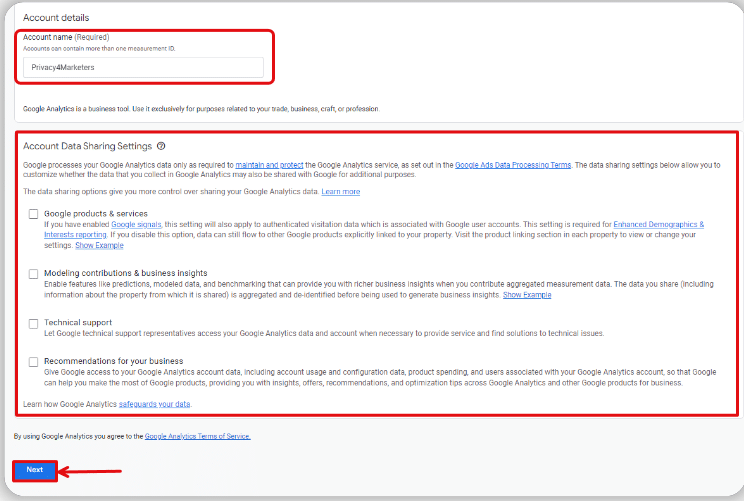Follow the Learn more link

(x=341, y=192)
